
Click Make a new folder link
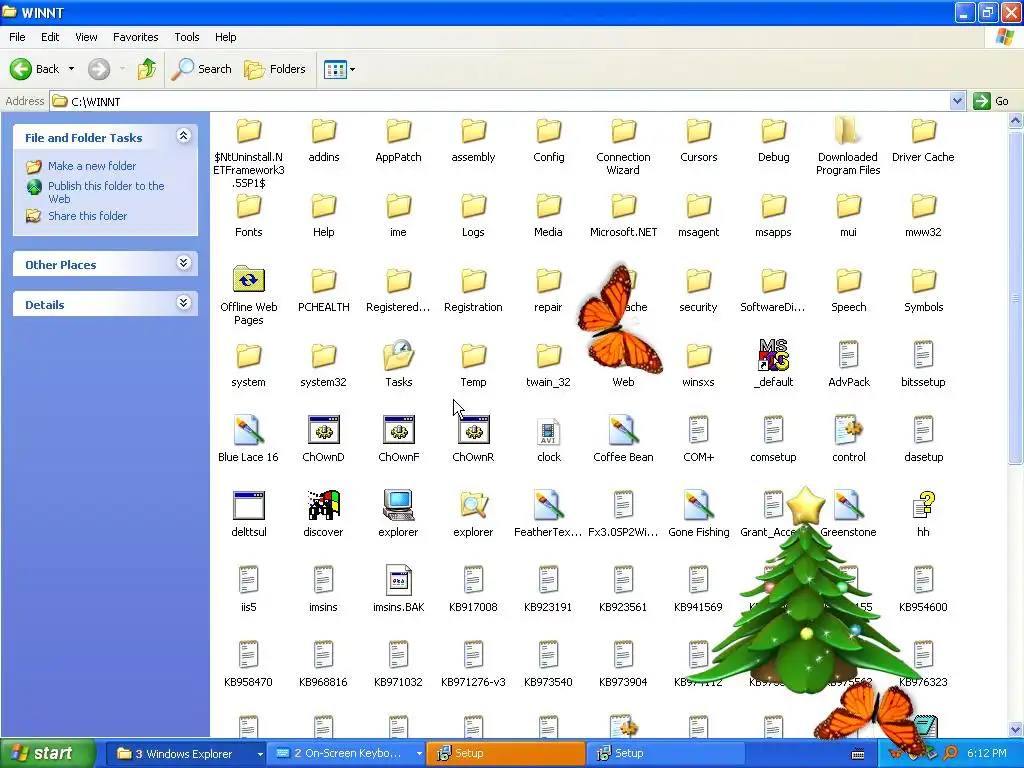click(91, 166)
